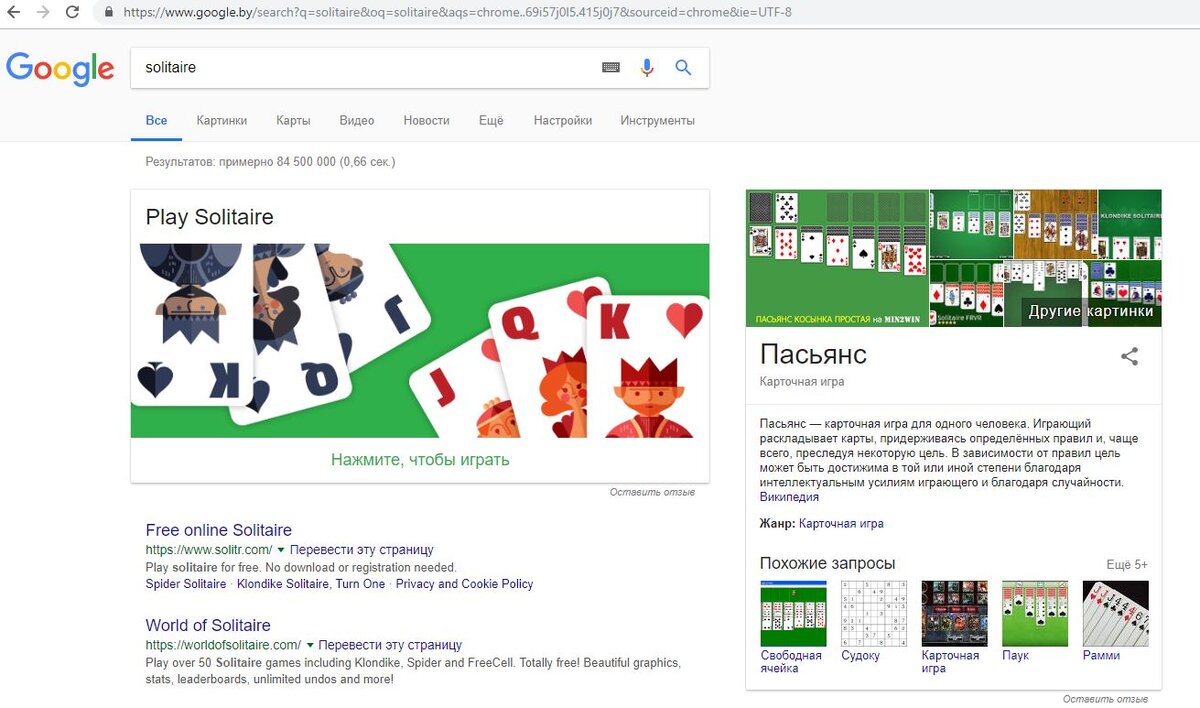This screenshot has height=708, width=1200.
Task: Click Перевести эту страницу for solitr.com
Action: click(362, 550)
